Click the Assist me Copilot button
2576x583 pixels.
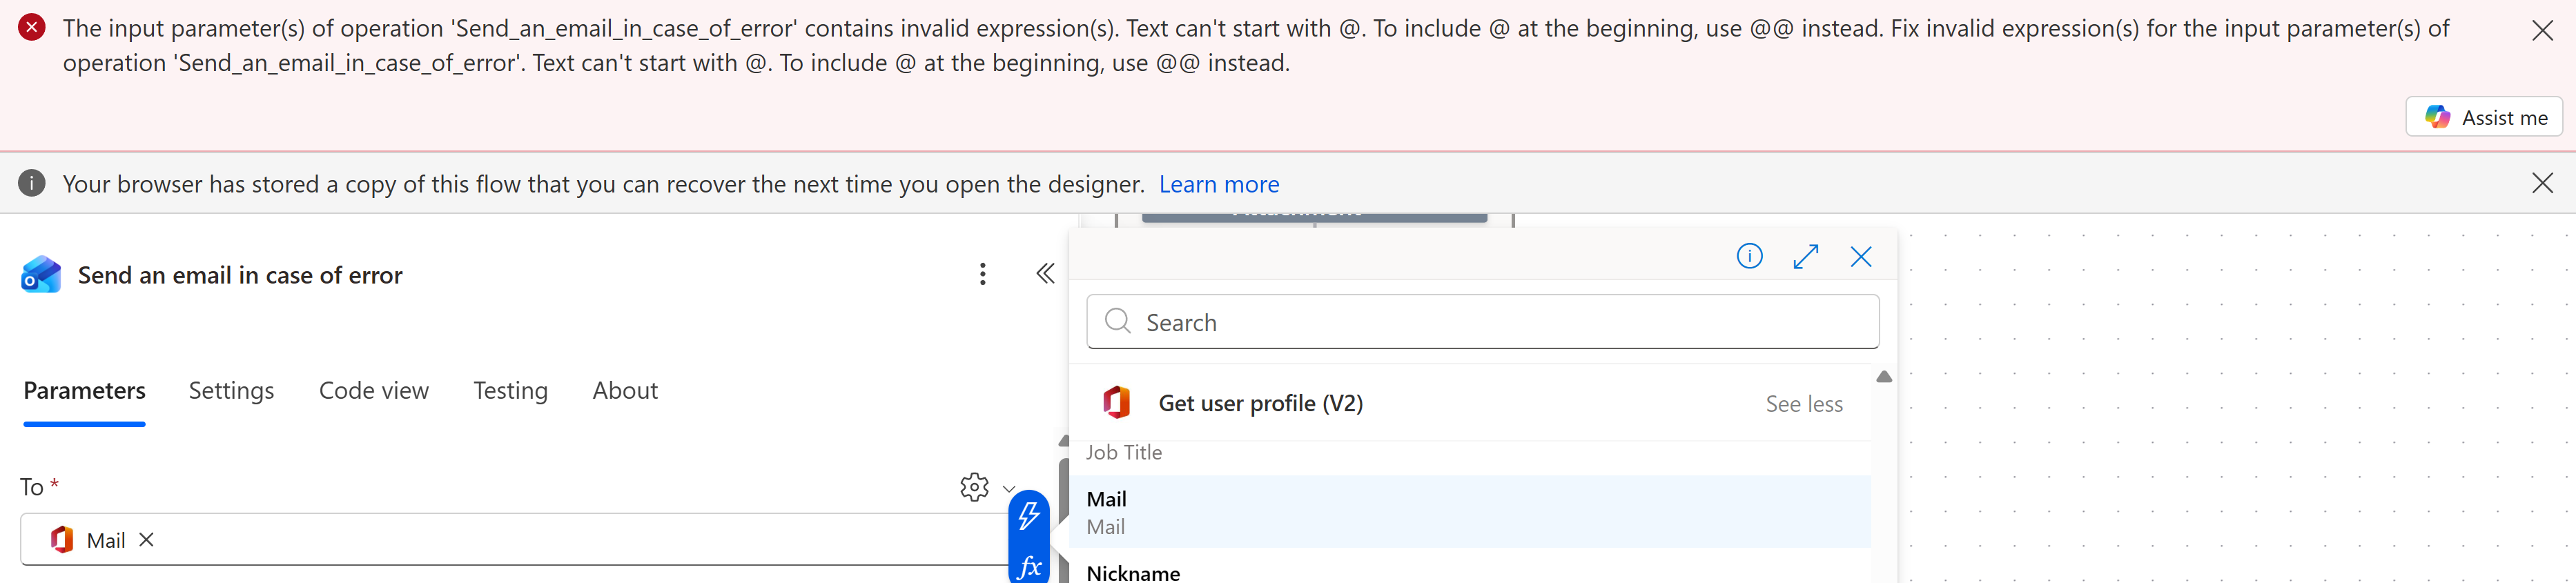(2484, 117)
